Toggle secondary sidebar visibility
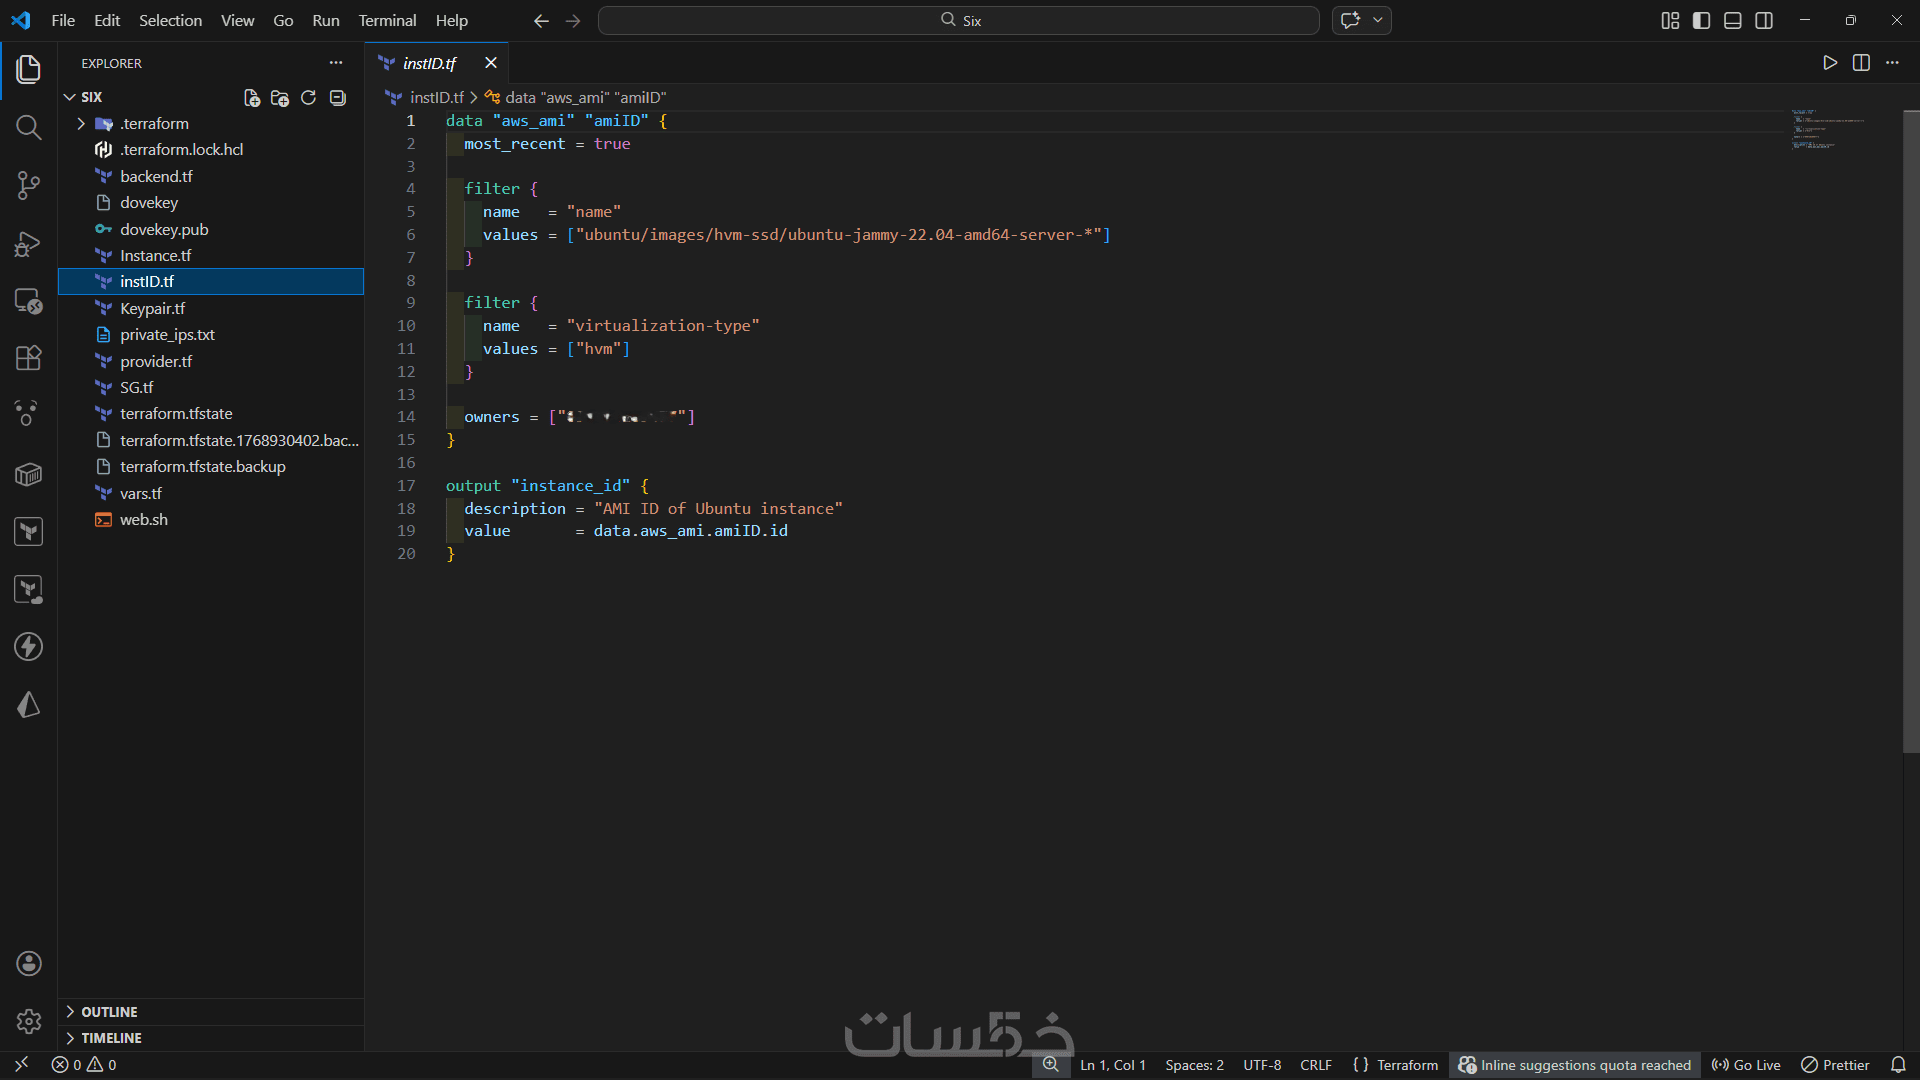Image resolution: width=1920 pixels, height=1080 pixels. tap(1764, 20)
